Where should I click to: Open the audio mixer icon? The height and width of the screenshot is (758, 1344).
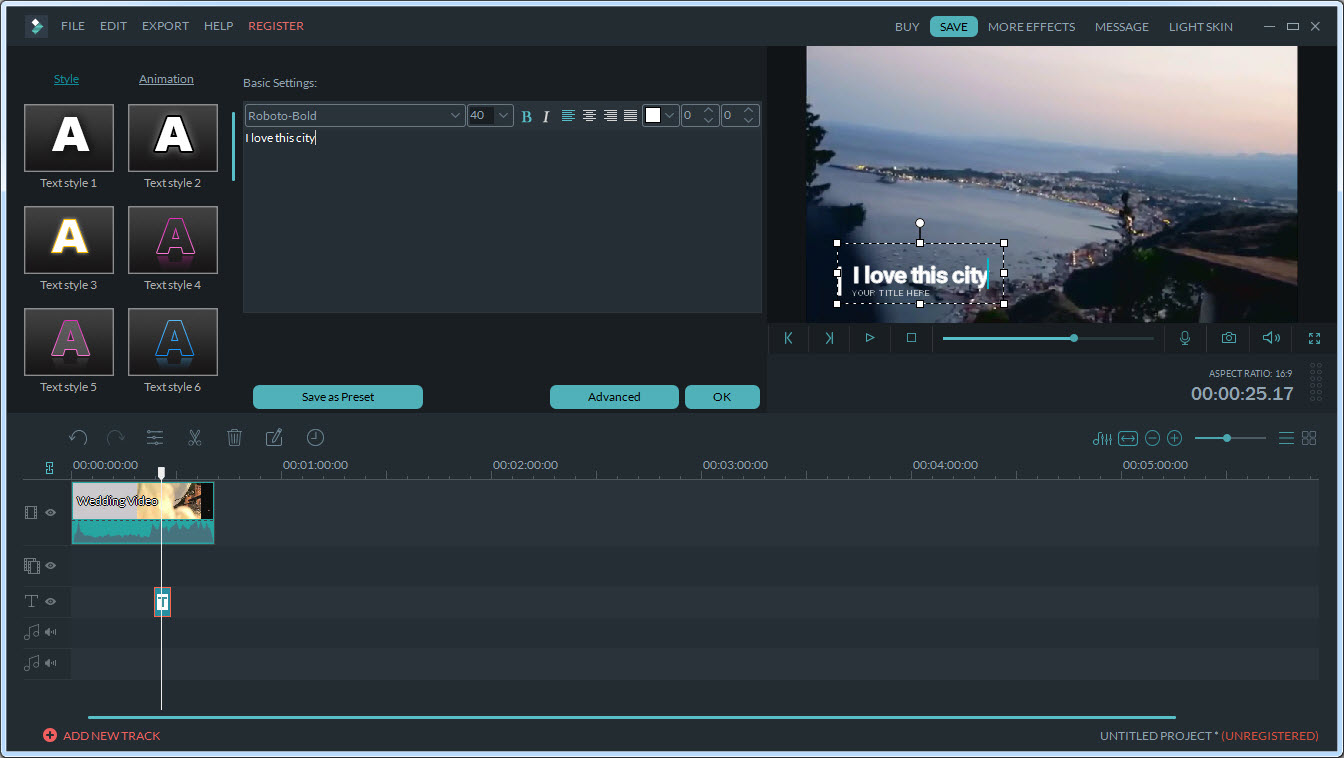point(1102,438)
